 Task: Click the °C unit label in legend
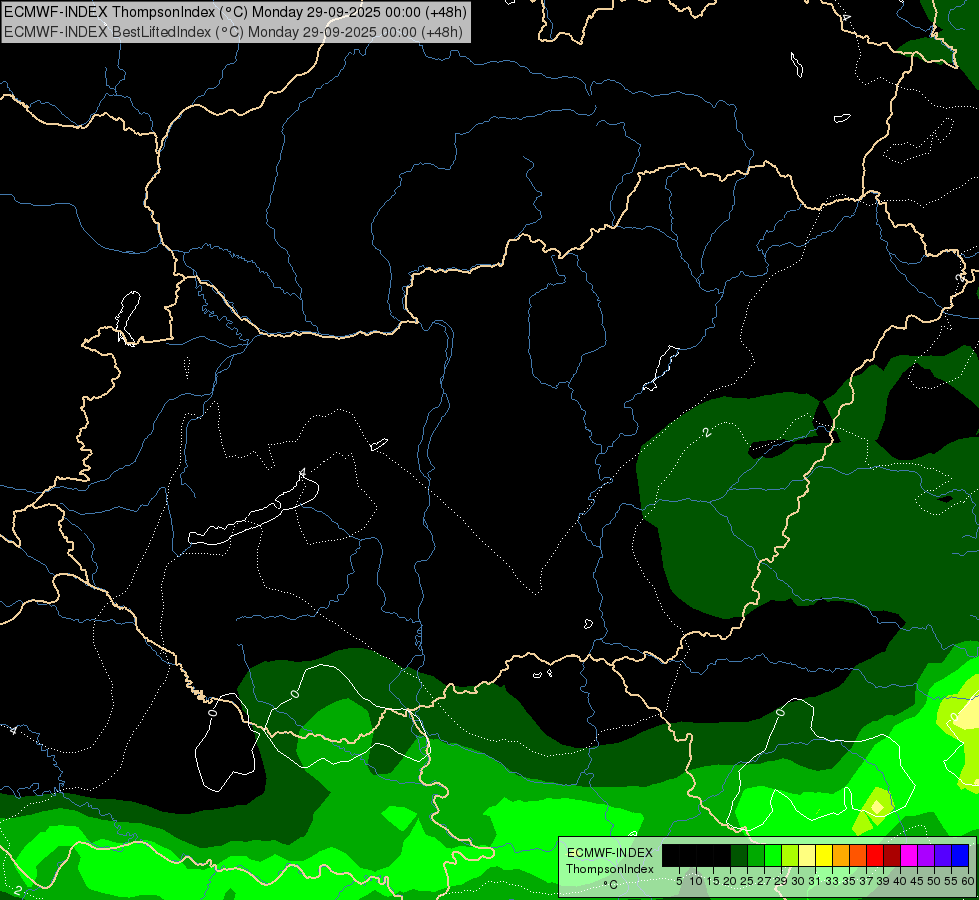[x=611, y=884]
